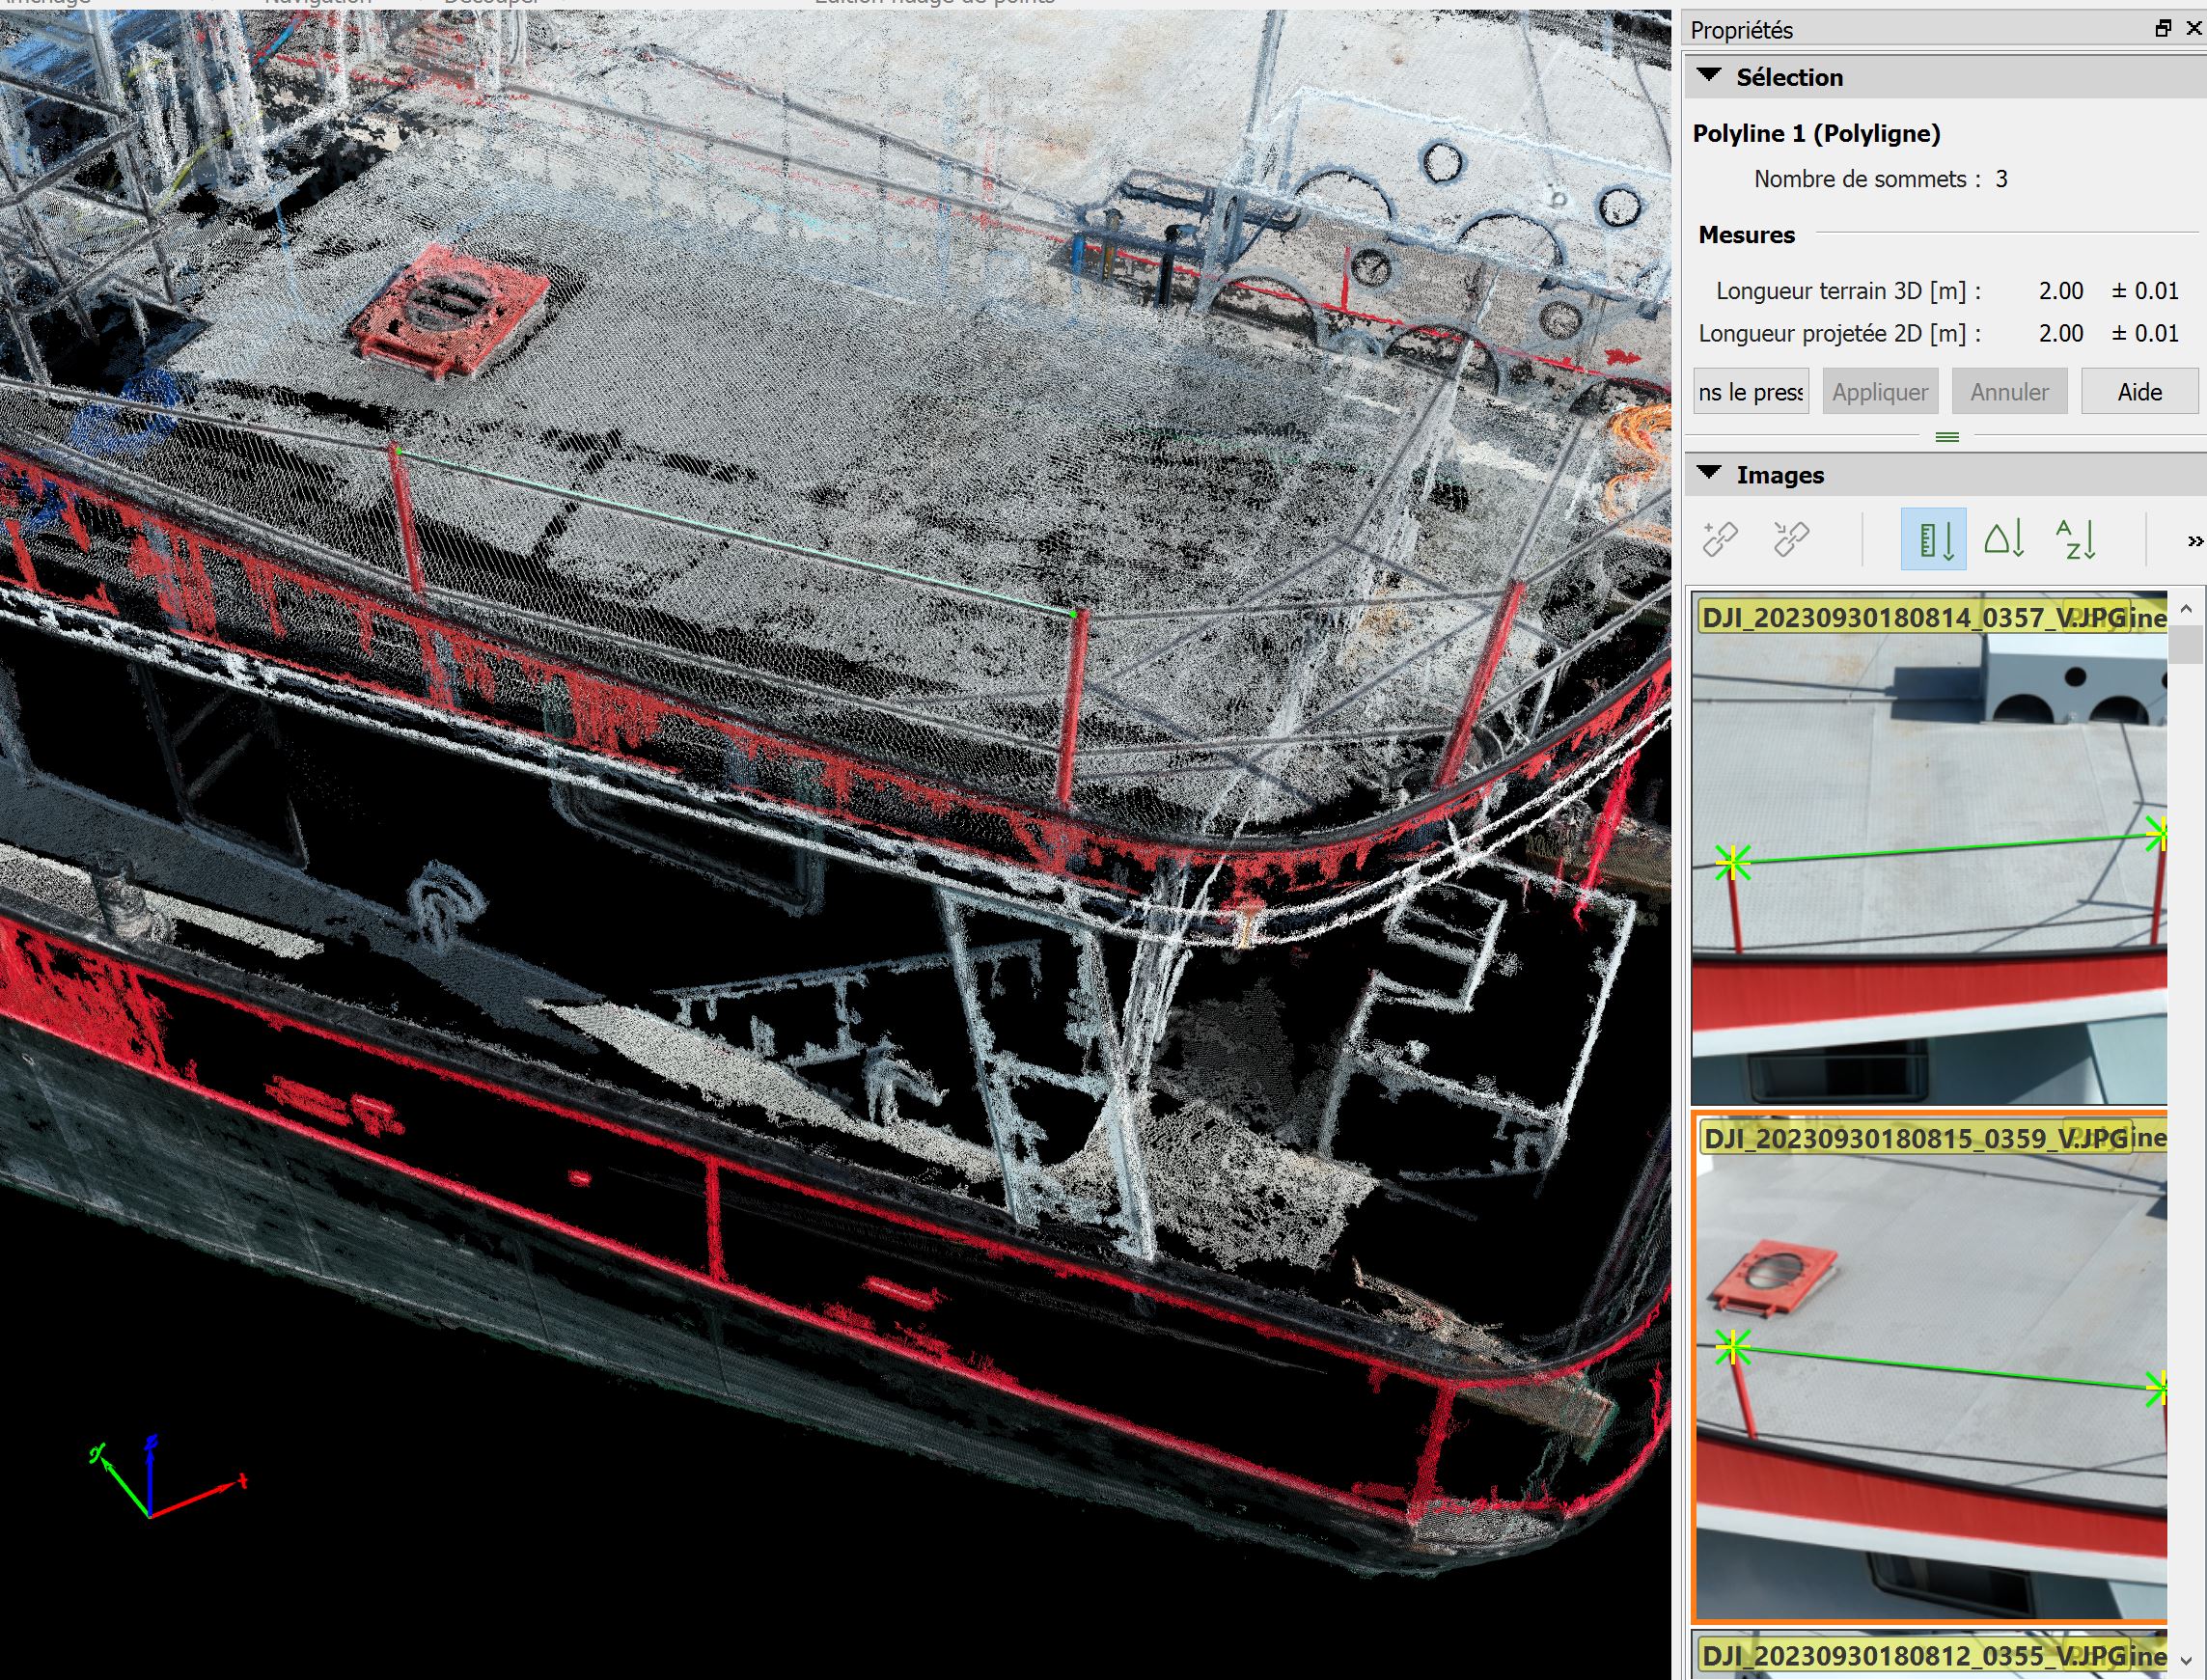Collapse the Sélection section
This screenshot has width=2207, height=1680.
1709,76
